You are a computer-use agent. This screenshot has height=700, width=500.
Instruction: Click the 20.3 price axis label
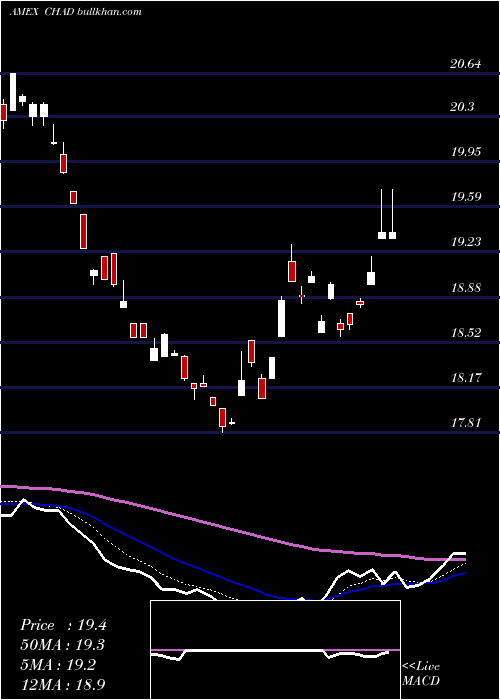pyautogui.click(x=462, y=107)
